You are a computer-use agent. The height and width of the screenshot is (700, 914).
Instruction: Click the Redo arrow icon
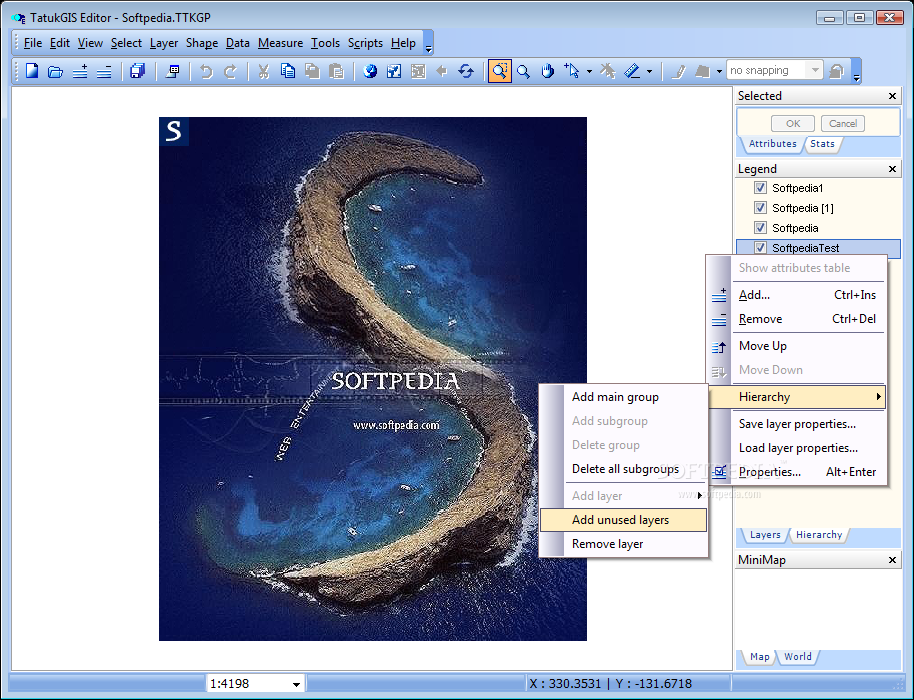pyautogui.click(x=230, y=71)
